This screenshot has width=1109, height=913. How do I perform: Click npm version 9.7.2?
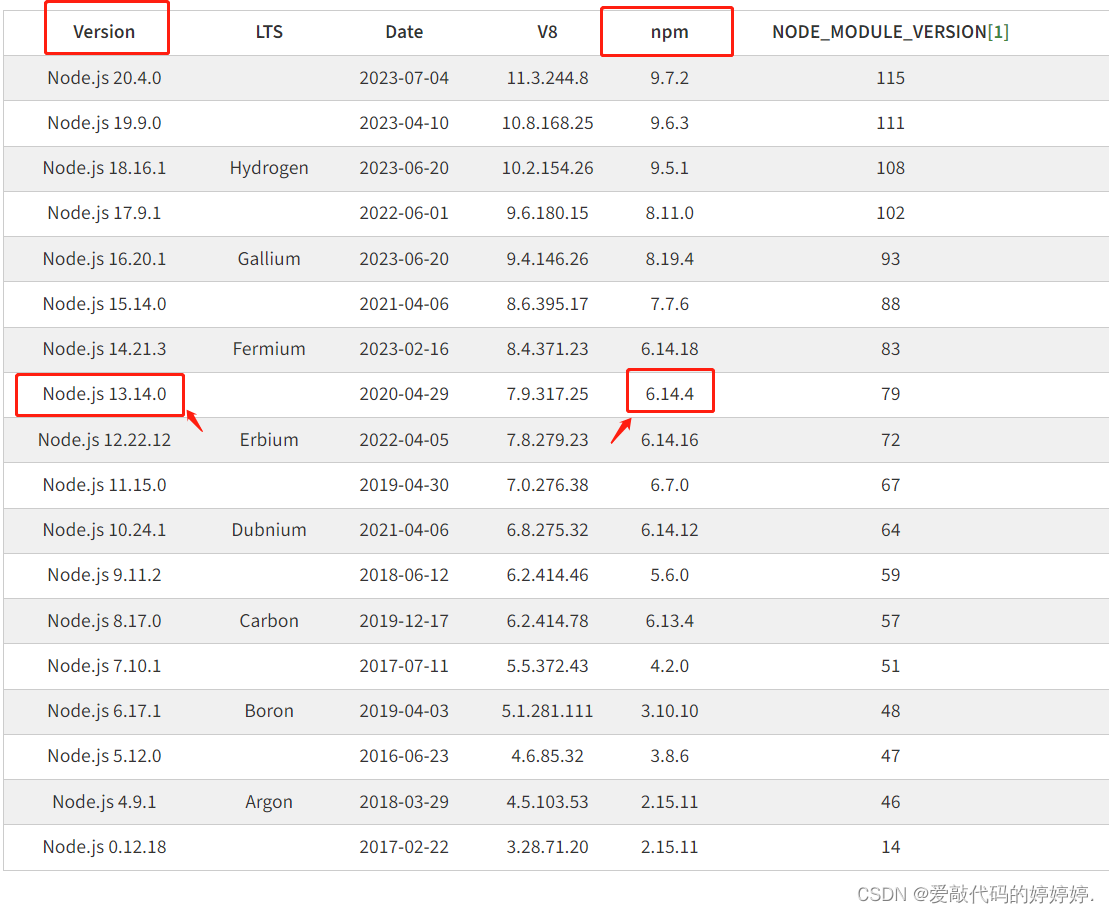[x=669, y=78]
